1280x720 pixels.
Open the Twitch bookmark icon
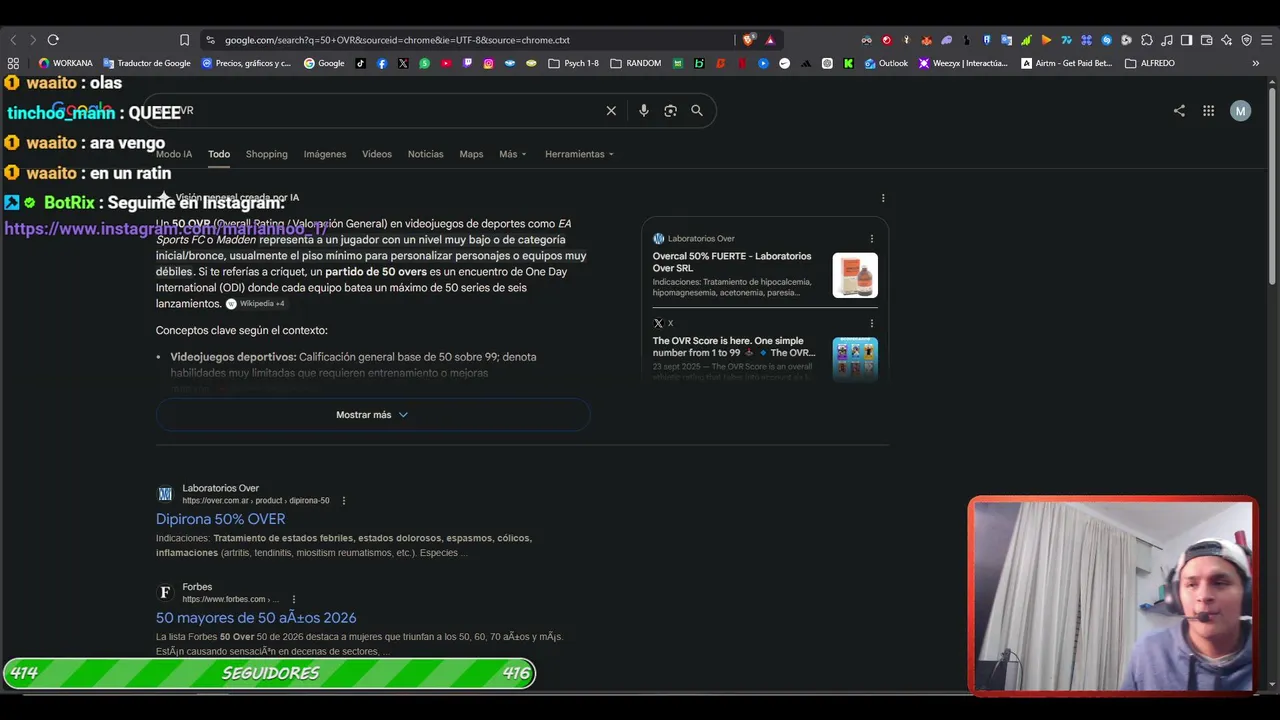[x=467, y=63]
